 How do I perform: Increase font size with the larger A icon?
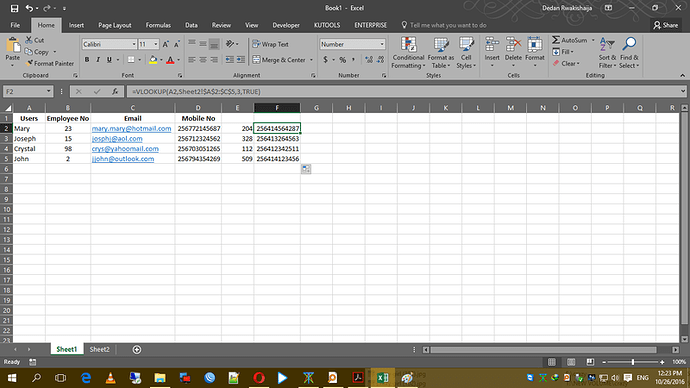pos(165,44)
